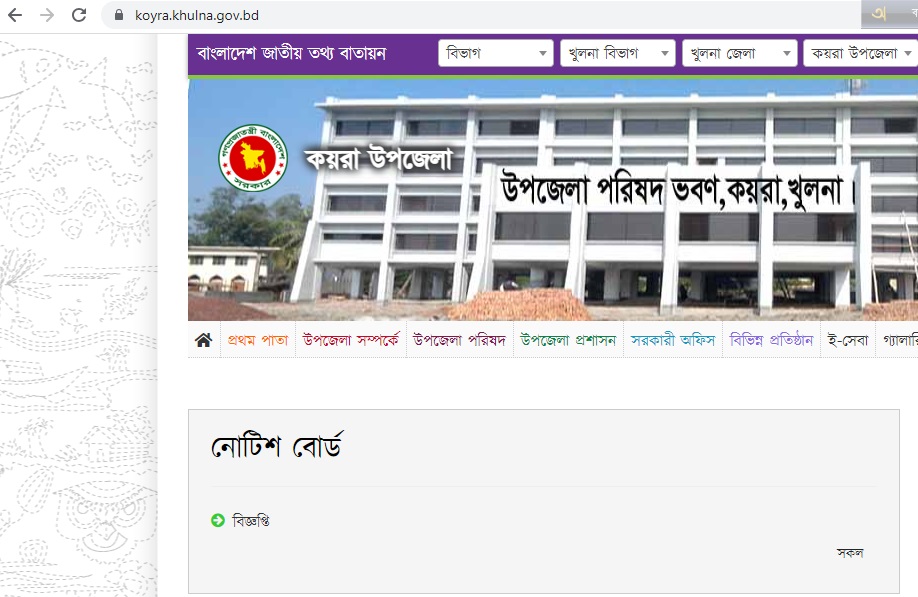Click the Bangladesh government emblem logo
Screen dimensions: 918x597
click(253, 158)
